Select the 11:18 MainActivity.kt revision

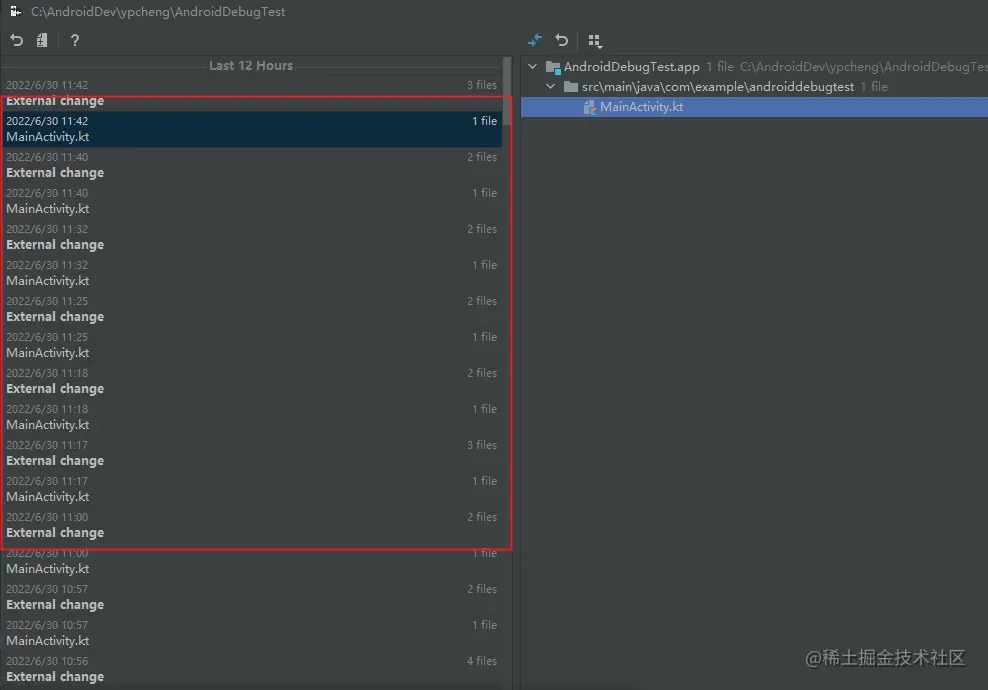tap(251, 417)
